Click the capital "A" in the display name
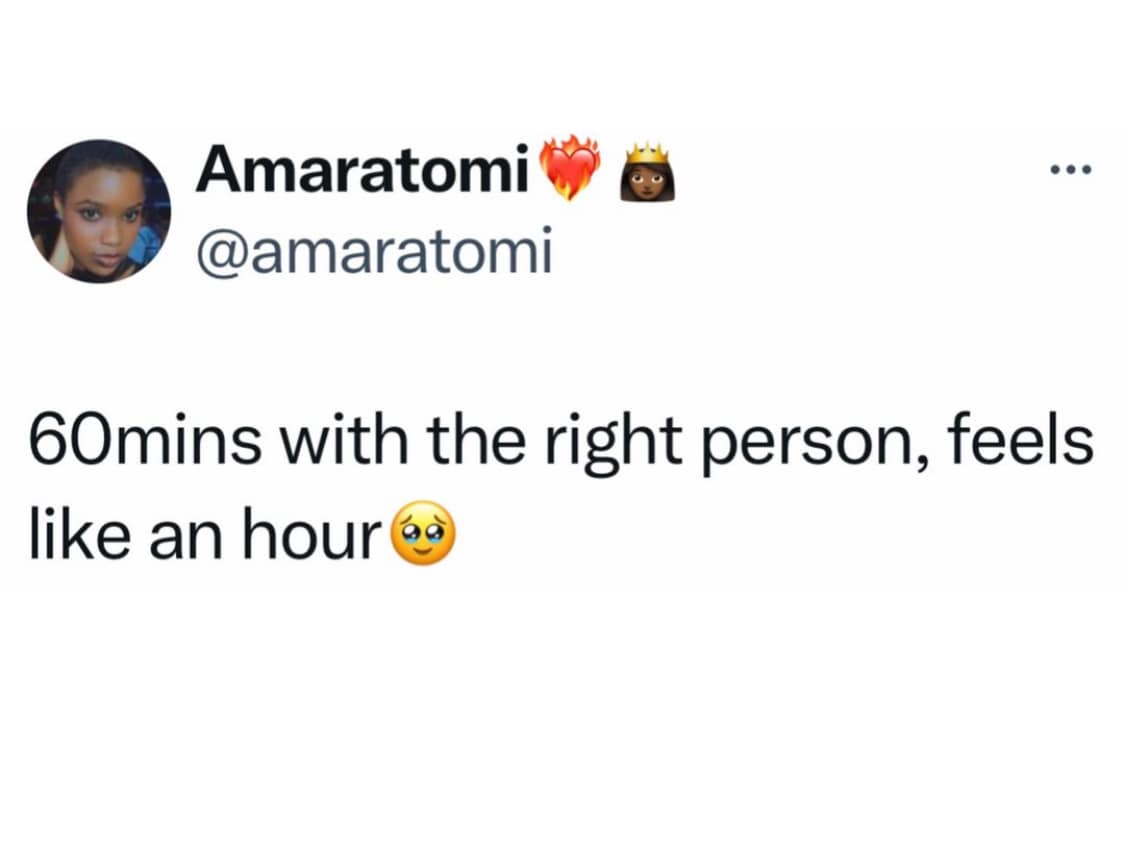The image size is (1125, 864). coord(216,172)
